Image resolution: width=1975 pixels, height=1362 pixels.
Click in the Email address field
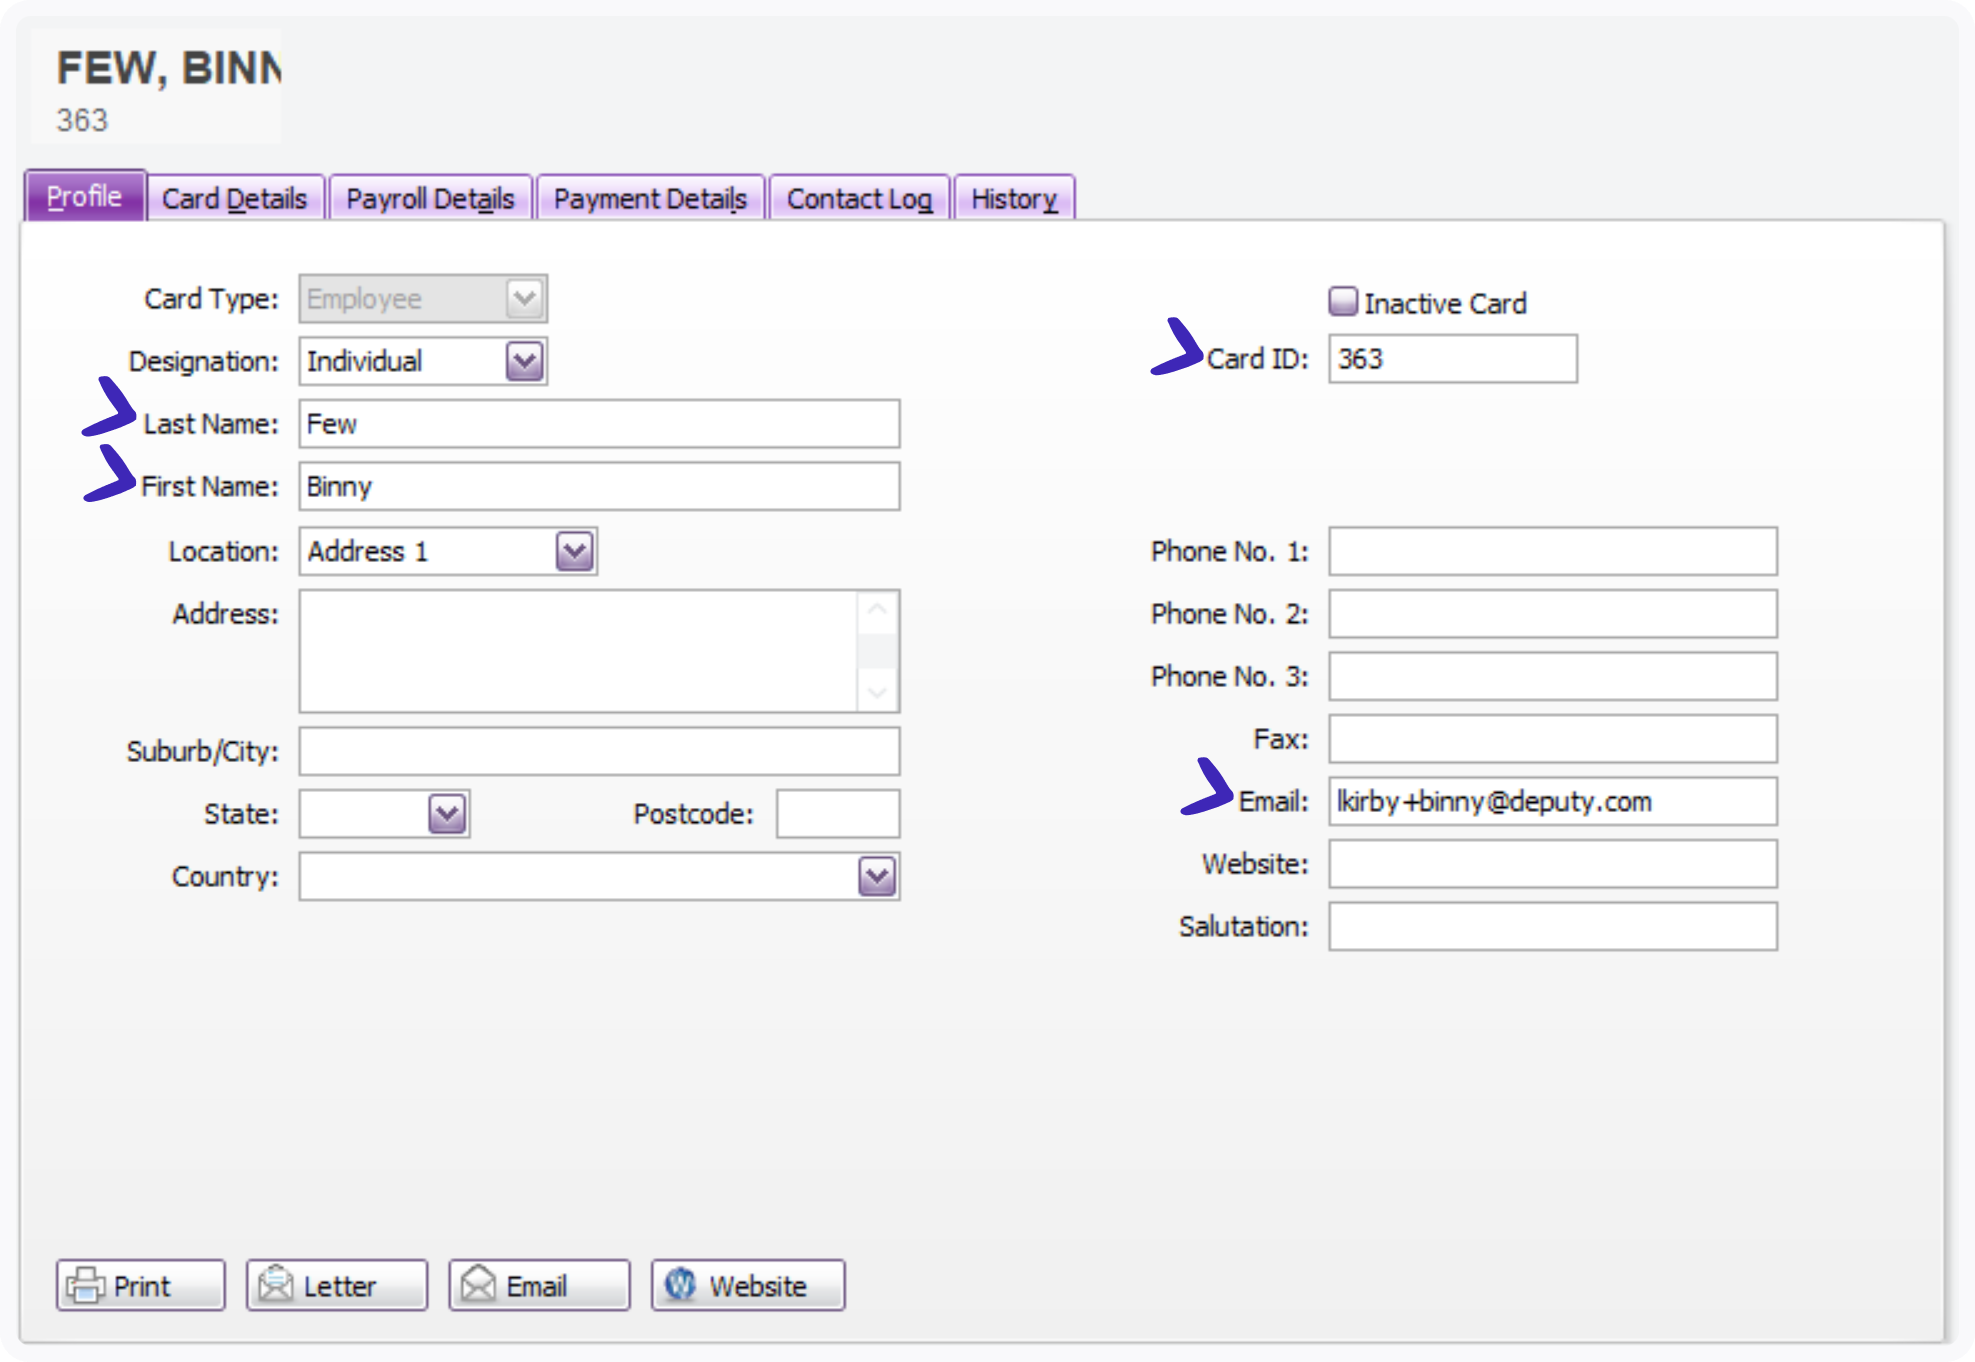tap(1551, 801)
